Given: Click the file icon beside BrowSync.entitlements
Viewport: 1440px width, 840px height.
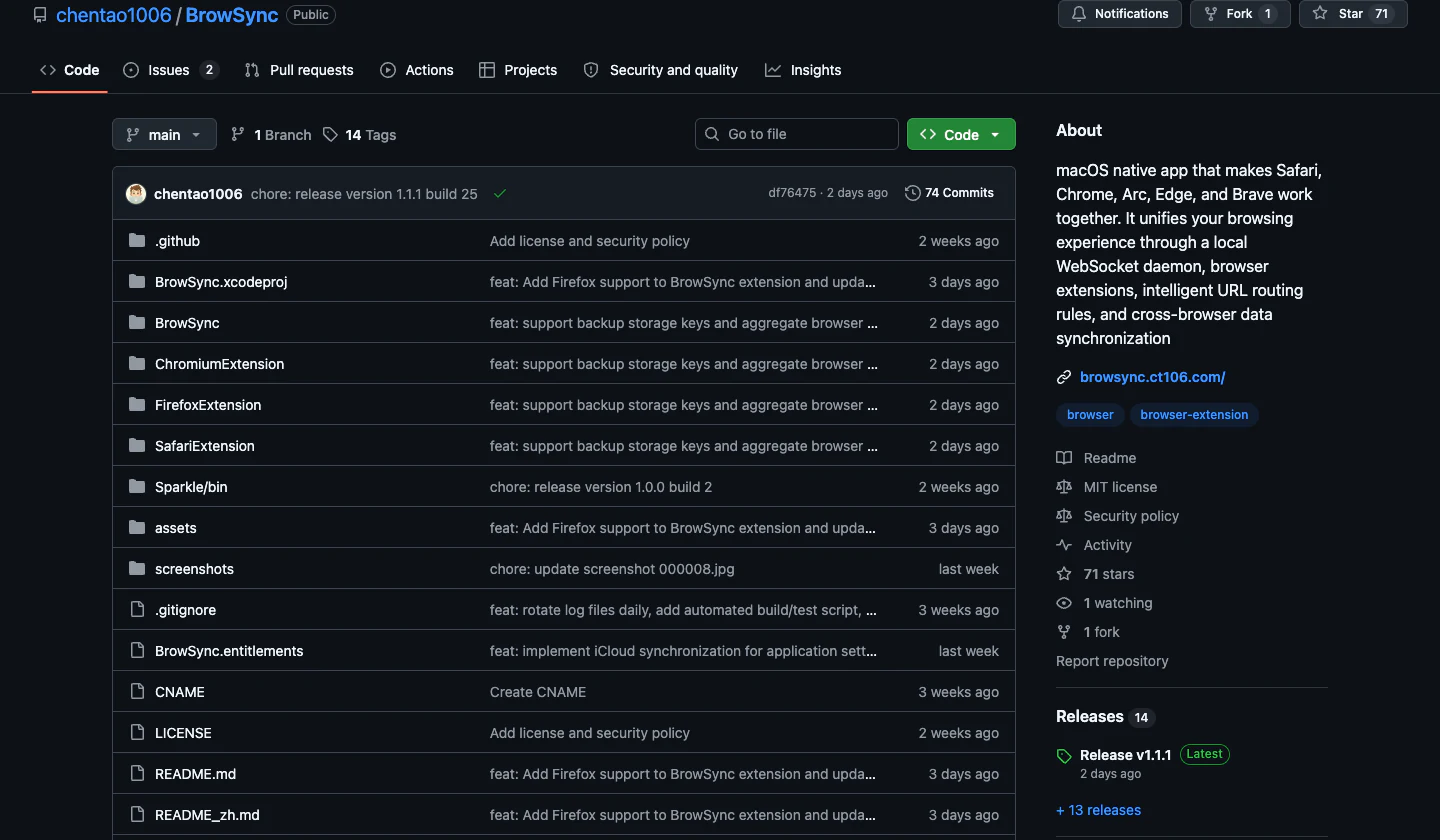Looking at the screenshot, I should [137, 651].
